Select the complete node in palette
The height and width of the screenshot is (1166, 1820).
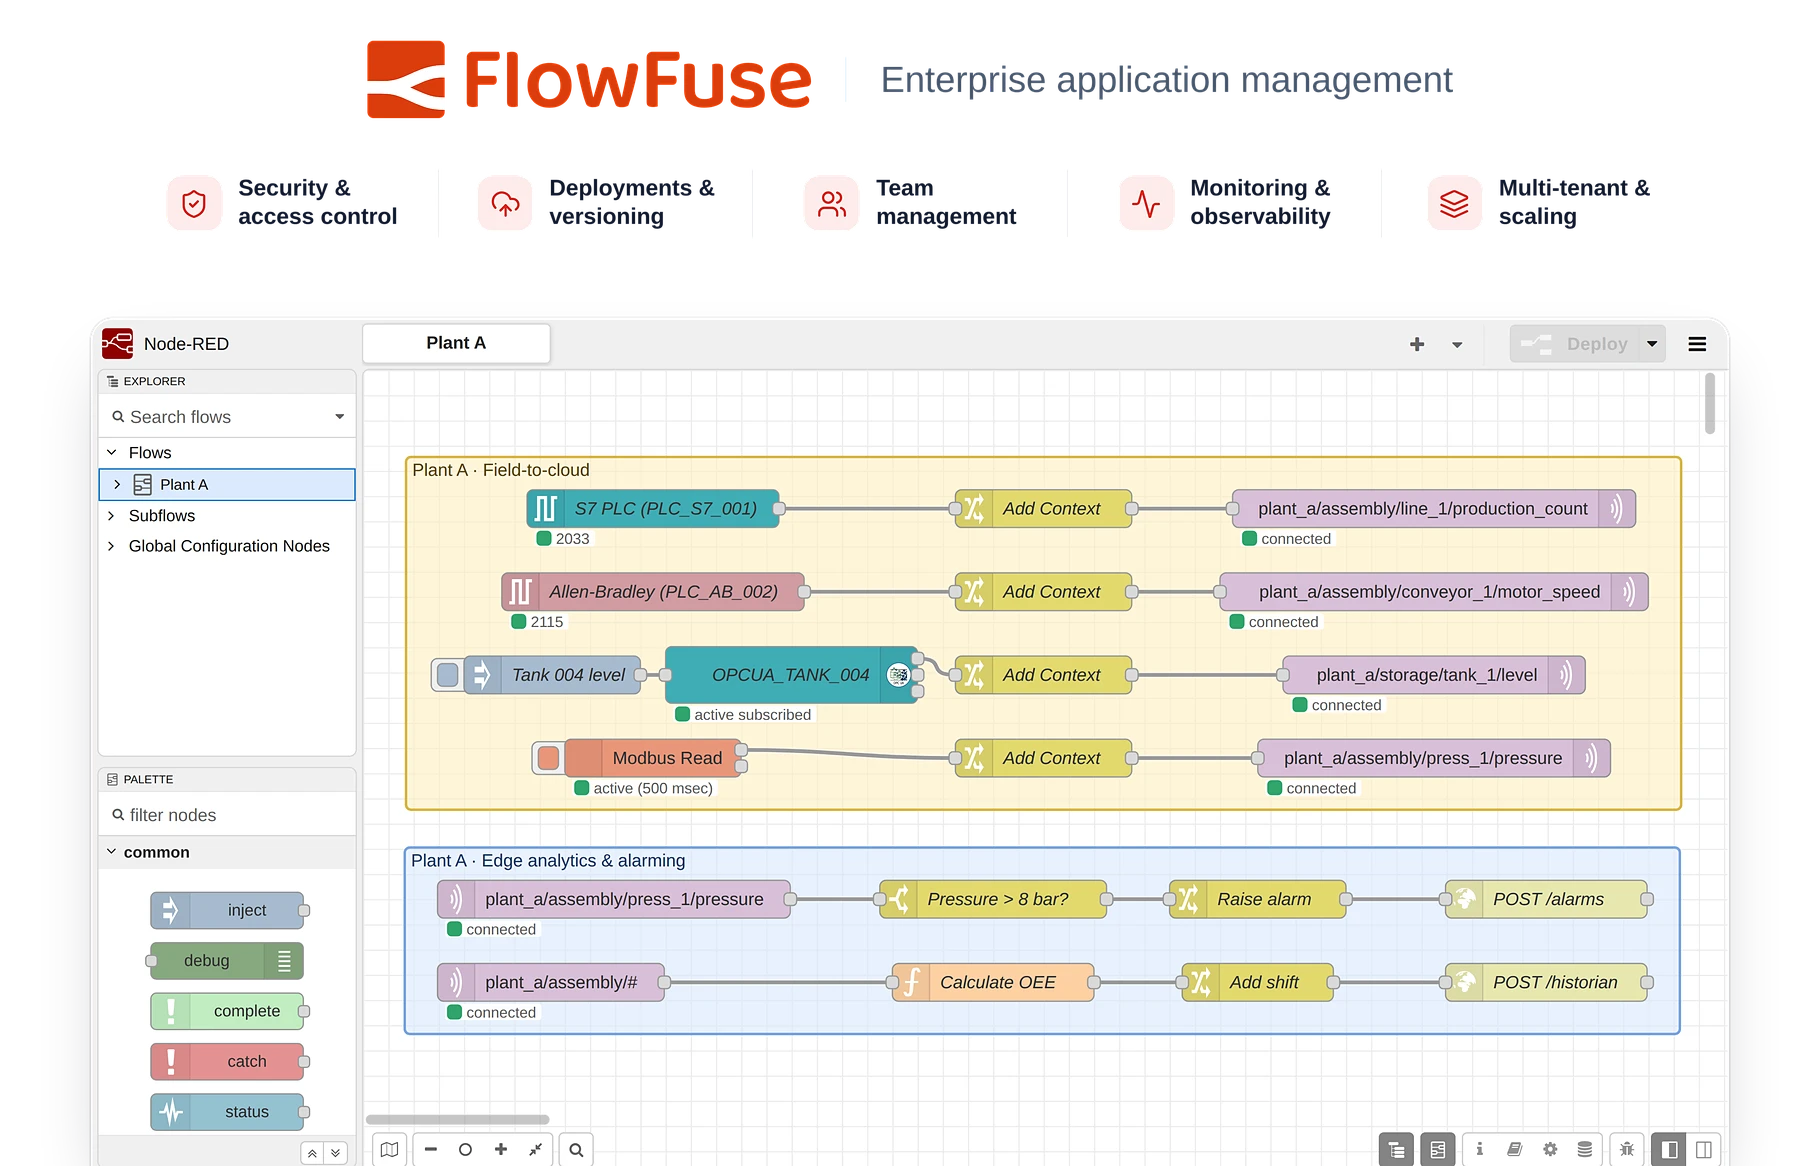coord(228,1011)
